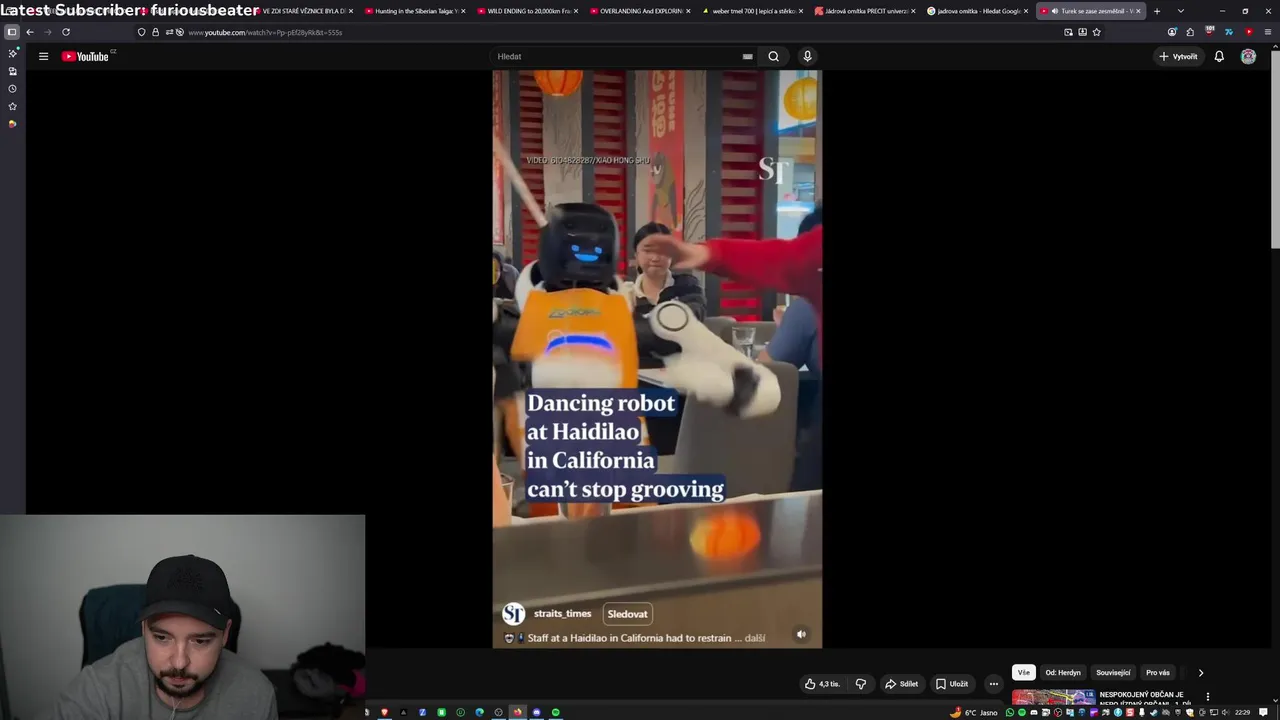The height and width of the screenshot is (720, 1280).
Task: Click the padlock site info icon
Action: tap(155, 32)
